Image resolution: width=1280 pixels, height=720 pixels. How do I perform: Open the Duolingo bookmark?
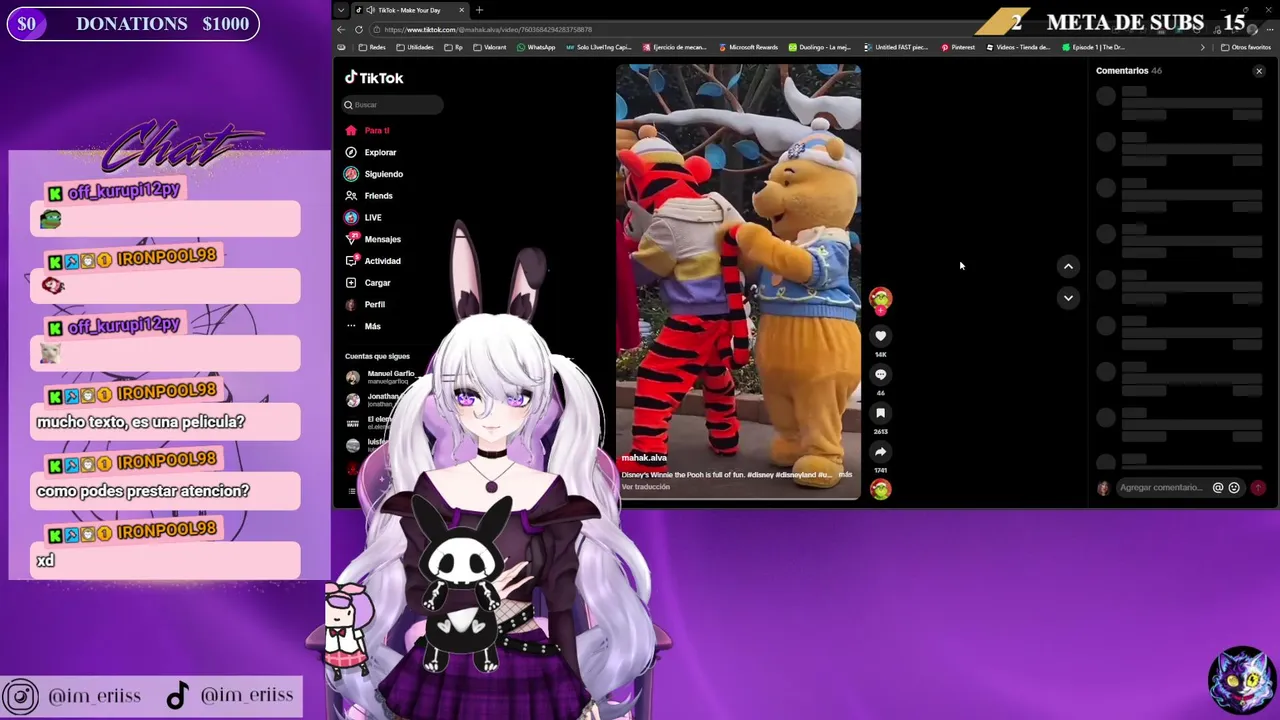tap(820, 47)
